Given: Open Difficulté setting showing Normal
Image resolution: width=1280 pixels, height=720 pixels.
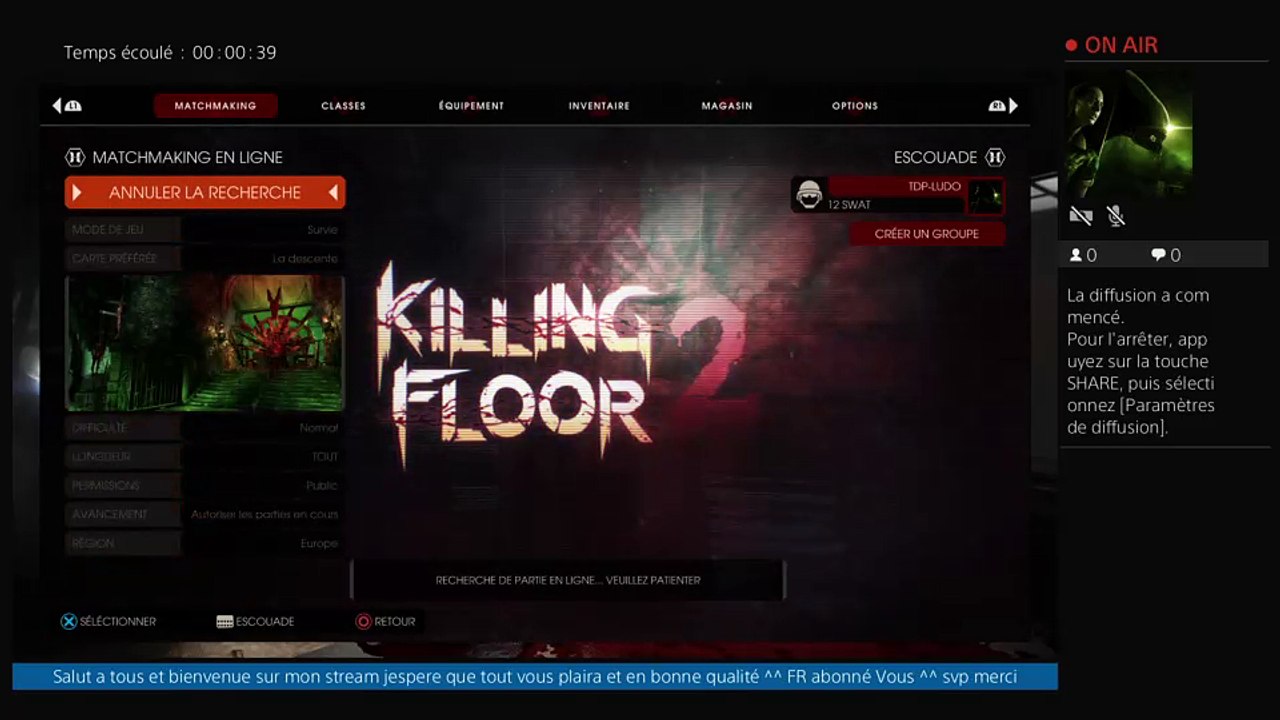Looking at the screenshot, I should point(204,428).
